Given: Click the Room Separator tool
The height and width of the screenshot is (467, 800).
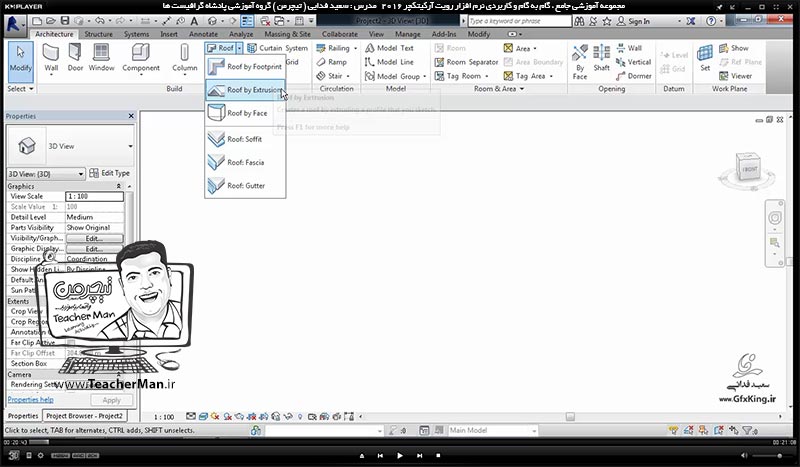Looking at the screenshot, I should coord(466,62).
